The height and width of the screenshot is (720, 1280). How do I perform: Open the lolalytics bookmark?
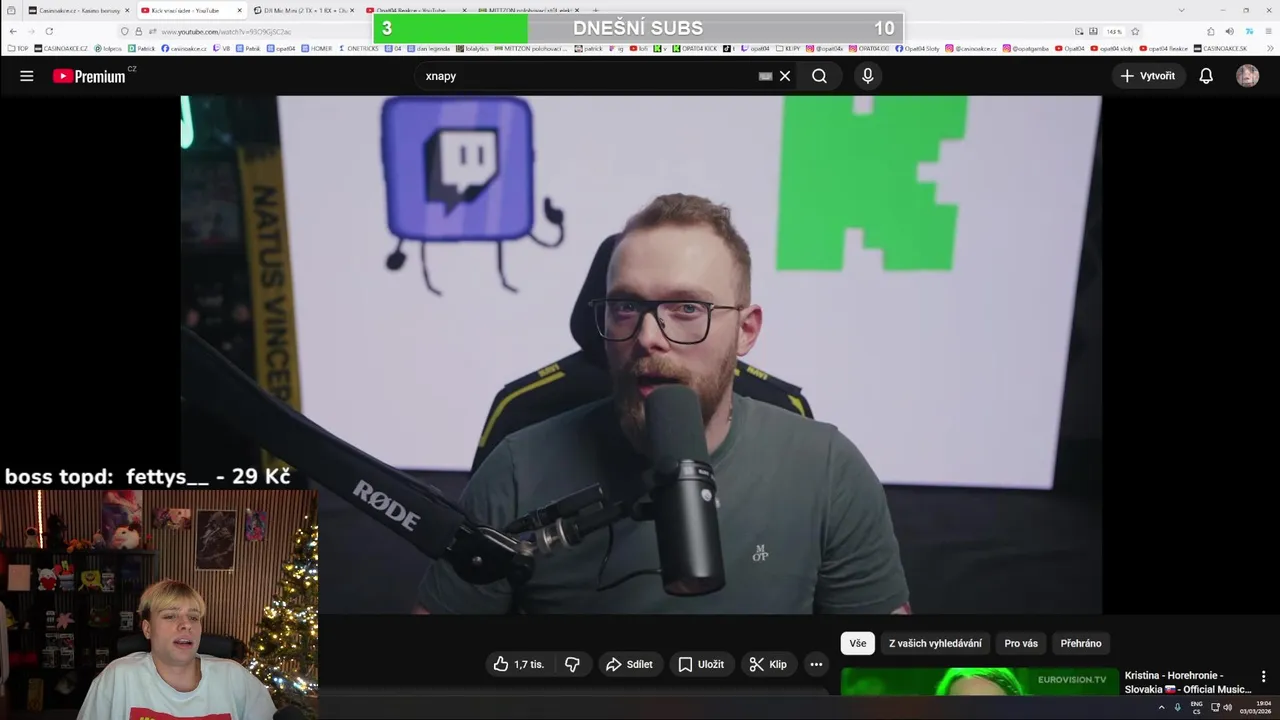473,48
